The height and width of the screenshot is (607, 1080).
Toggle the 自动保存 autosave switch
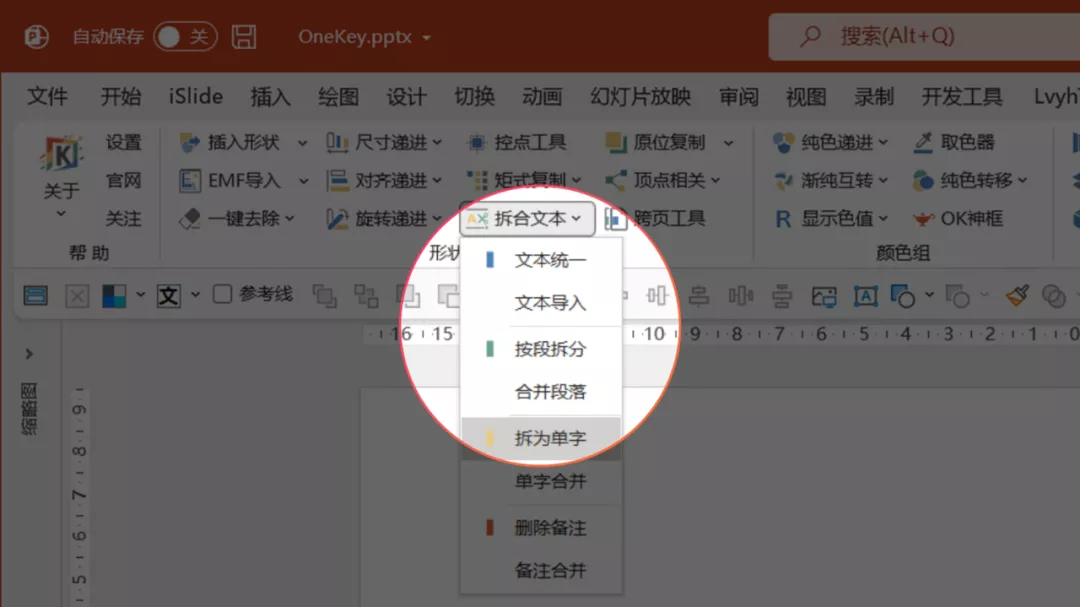tap(185, 37)
